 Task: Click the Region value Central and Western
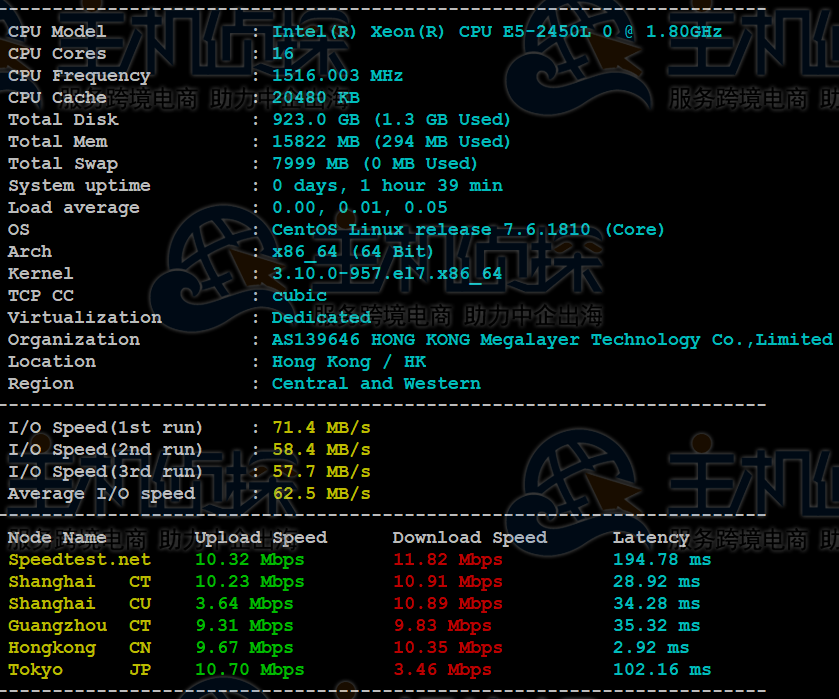click(x=376, y=383)
